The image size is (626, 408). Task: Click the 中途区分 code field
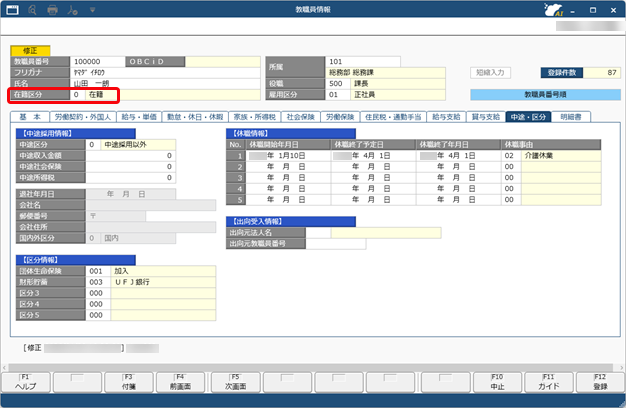(93, 145)
